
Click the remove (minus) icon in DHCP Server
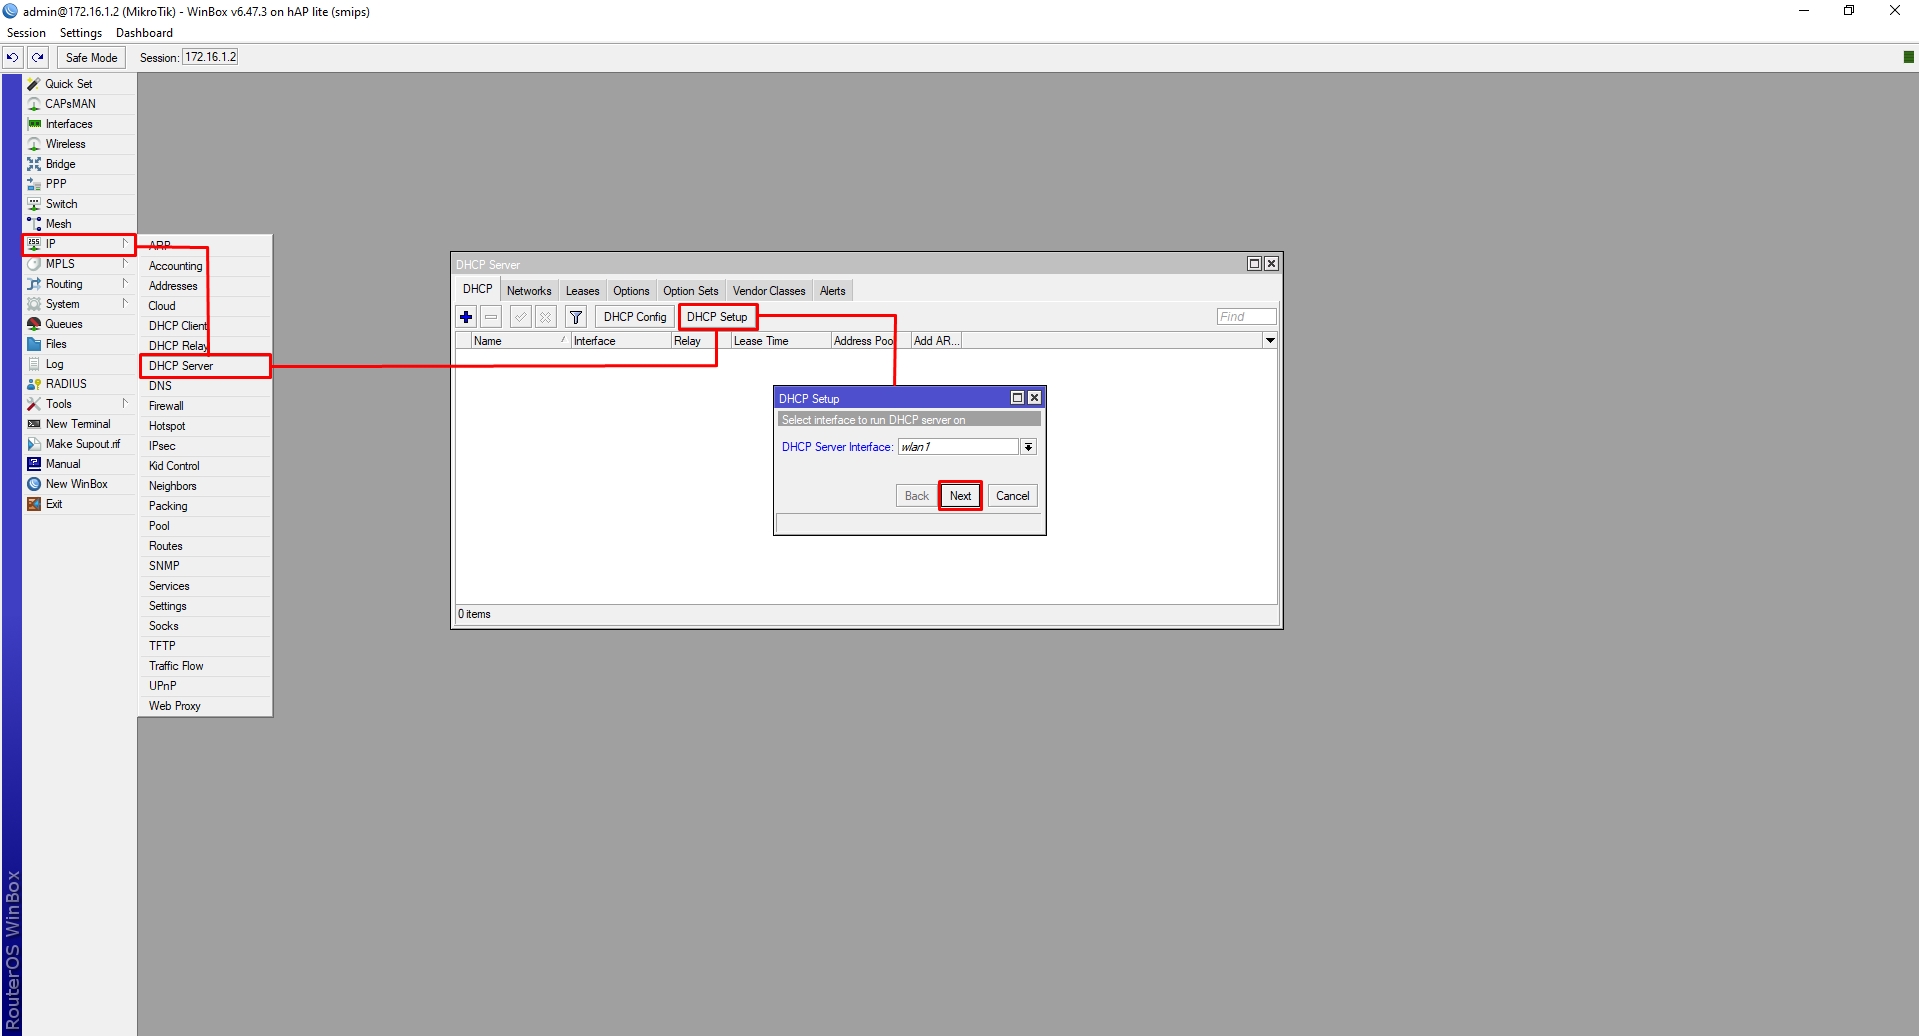coord(491,317)
